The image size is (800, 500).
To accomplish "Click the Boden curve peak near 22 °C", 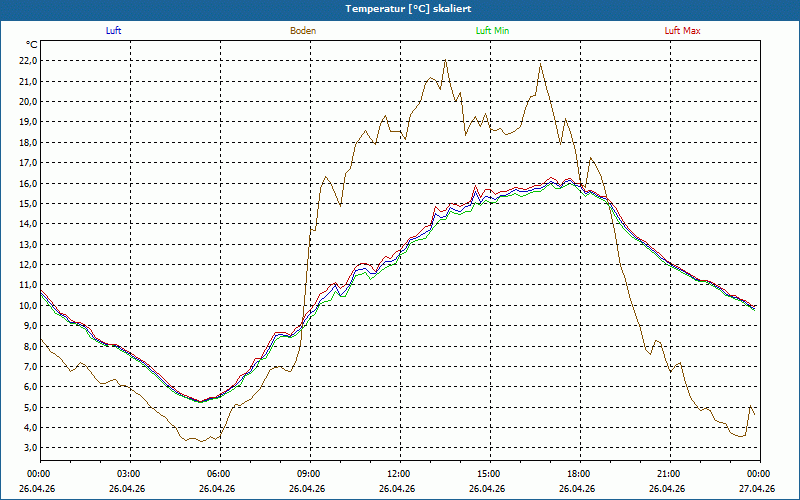I will tap(445, 60).
